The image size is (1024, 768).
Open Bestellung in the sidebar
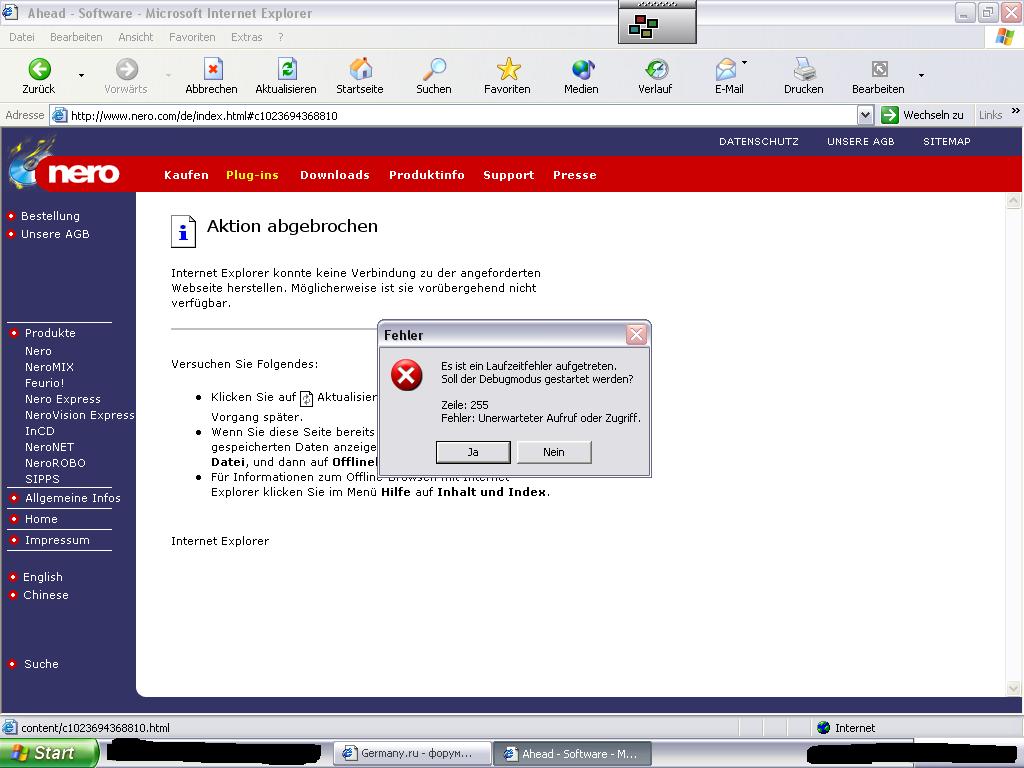point(50,216)
